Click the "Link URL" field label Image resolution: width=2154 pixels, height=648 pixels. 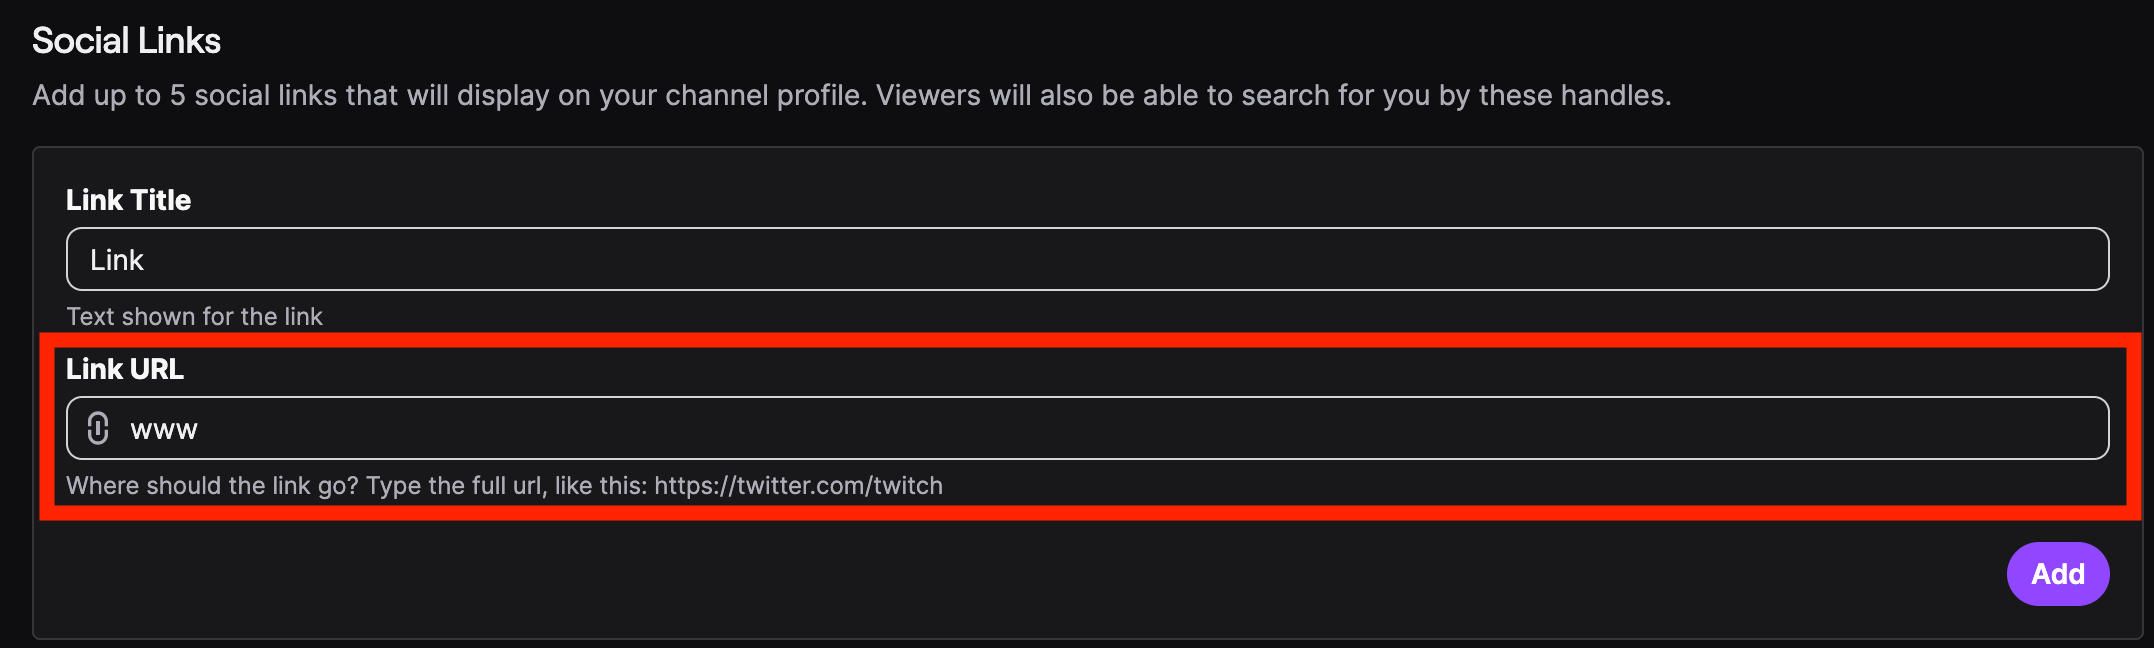point(125,369)
